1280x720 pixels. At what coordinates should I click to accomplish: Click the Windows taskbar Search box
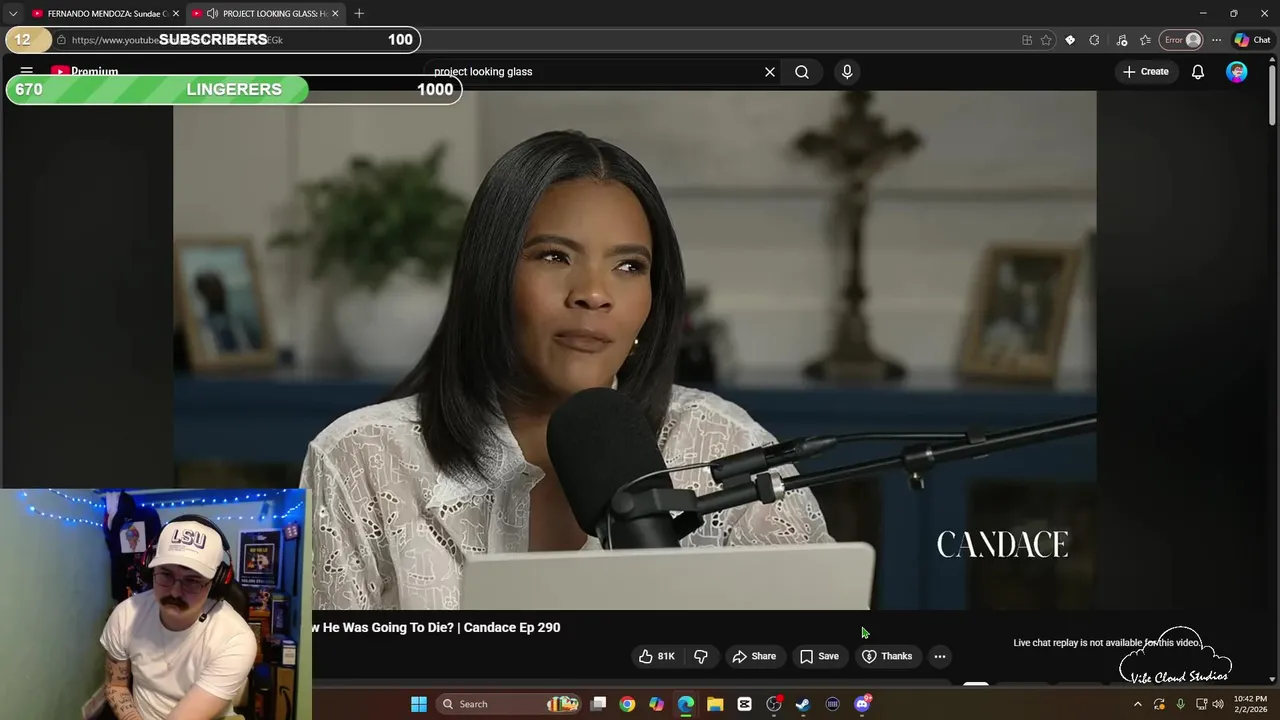coord(509,704)
